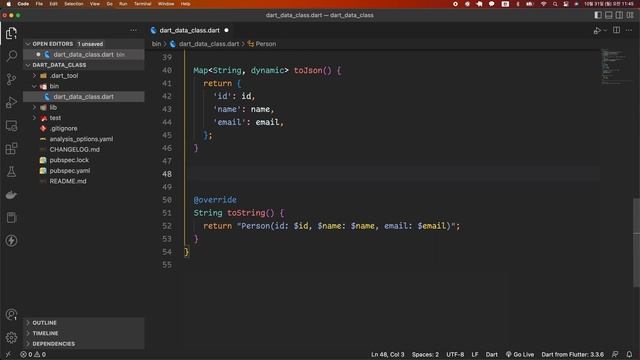Select dart_data_class.dart under bin folder

click(x=83, y=97)
